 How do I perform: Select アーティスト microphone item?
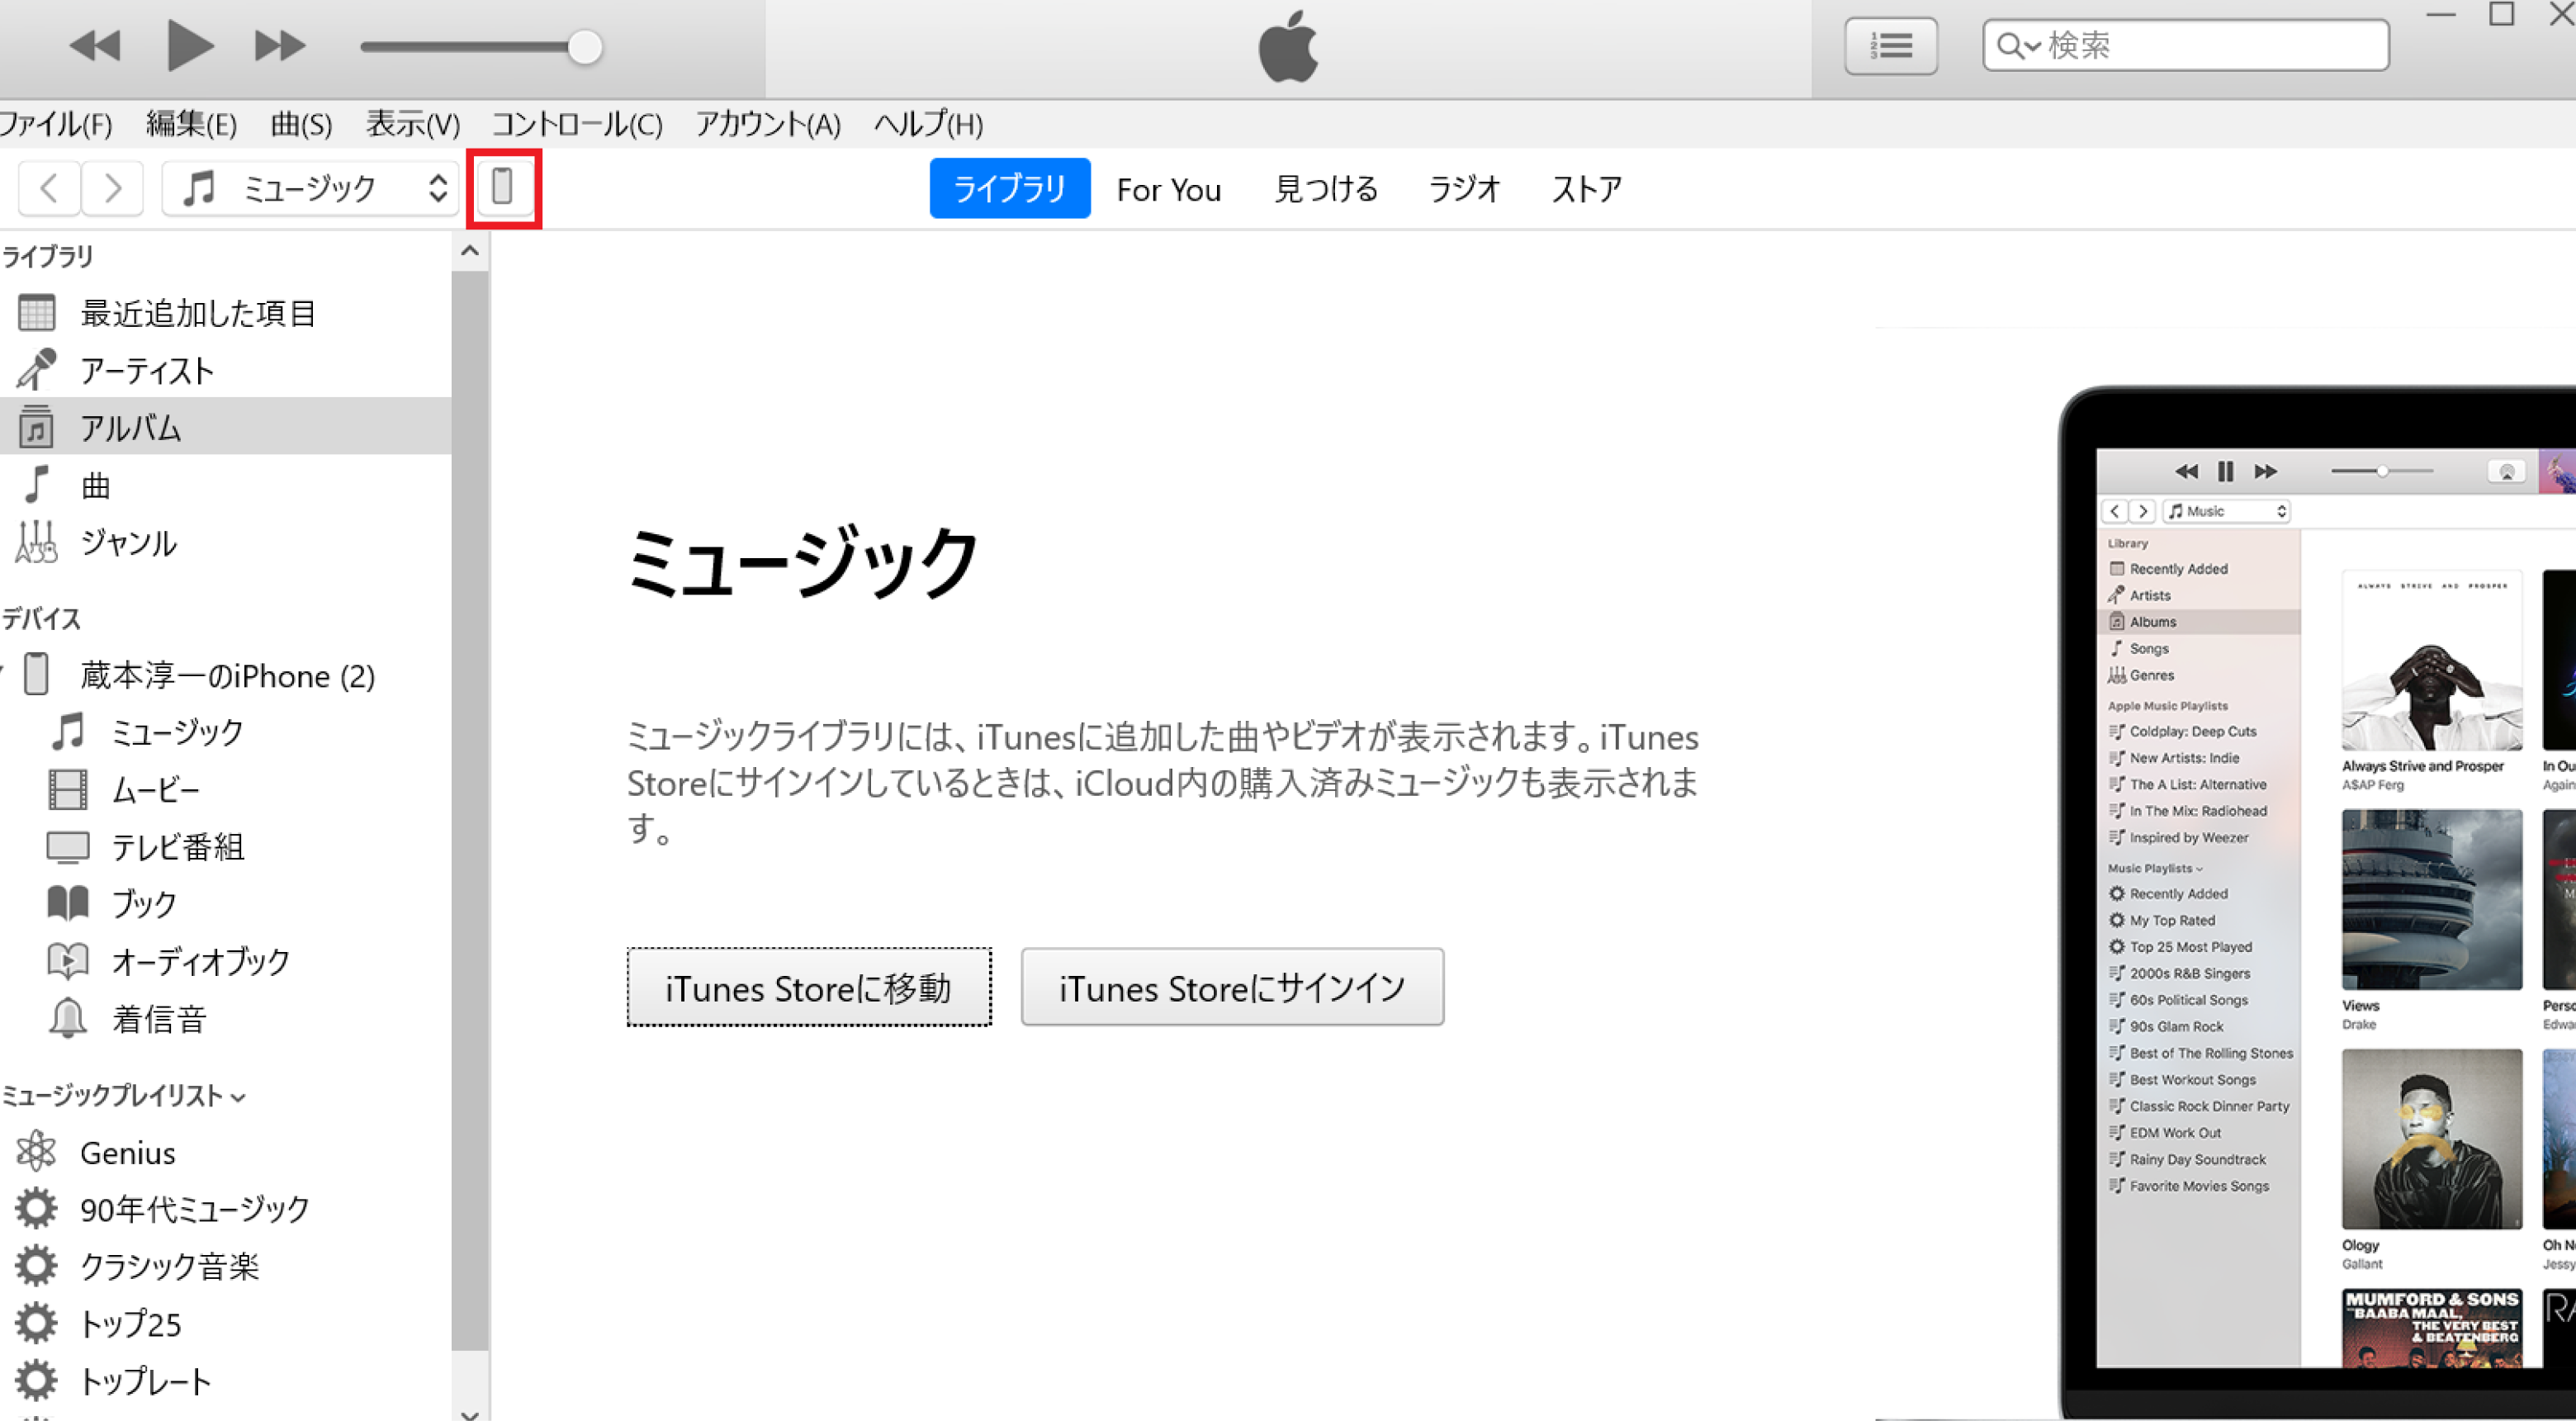(225, 371)
